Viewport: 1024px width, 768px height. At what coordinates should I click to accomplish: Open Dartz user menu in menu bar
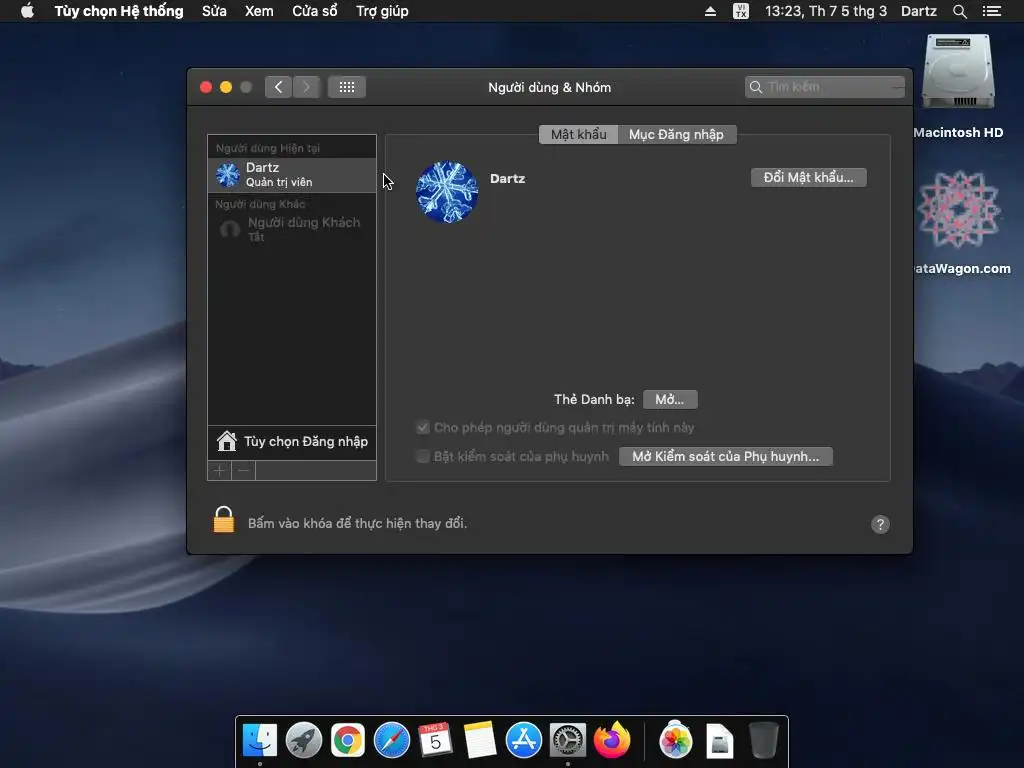click(919, 11)
